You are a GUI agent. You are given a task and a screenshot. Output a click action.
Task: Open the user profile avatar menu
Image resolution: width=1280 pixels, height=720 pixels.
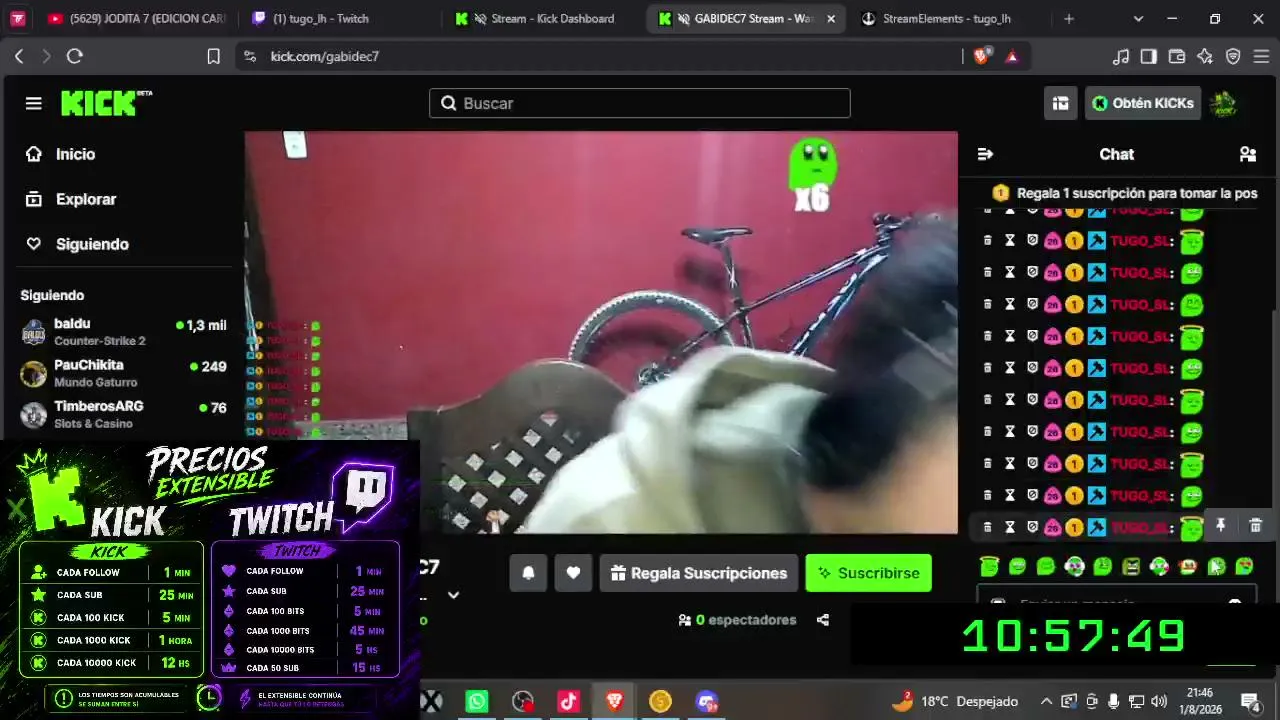point(1224,103)
